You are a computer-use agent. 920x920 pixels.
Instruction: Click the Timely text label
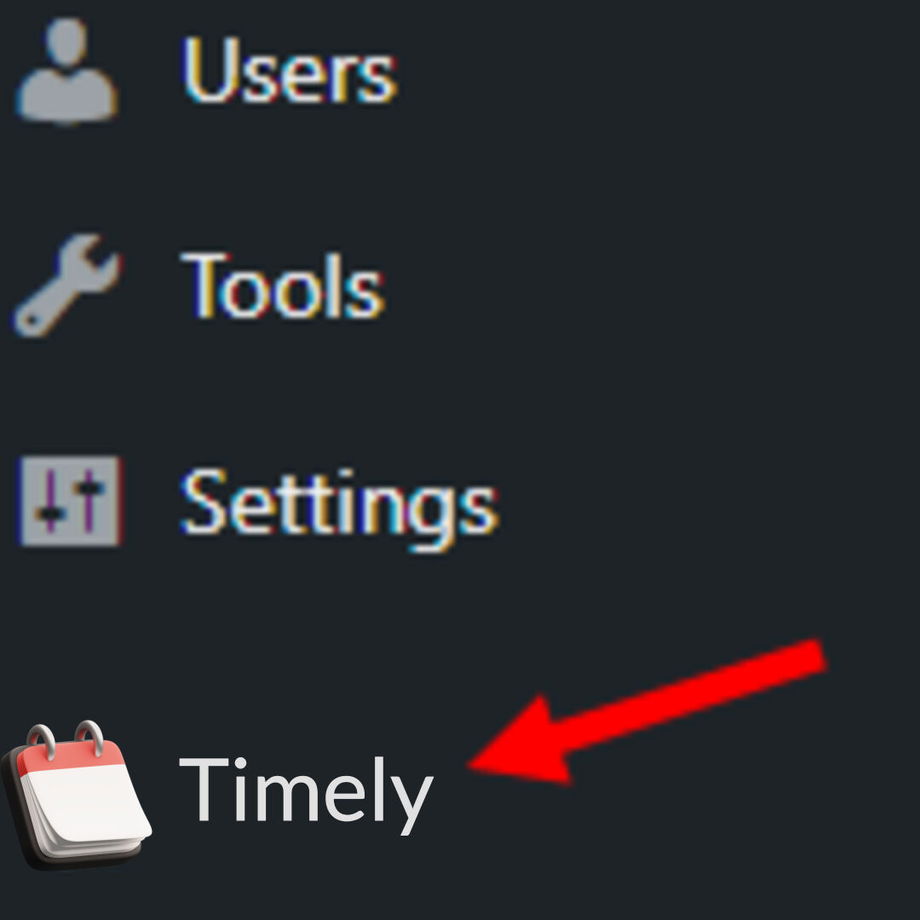pos(306,794)
